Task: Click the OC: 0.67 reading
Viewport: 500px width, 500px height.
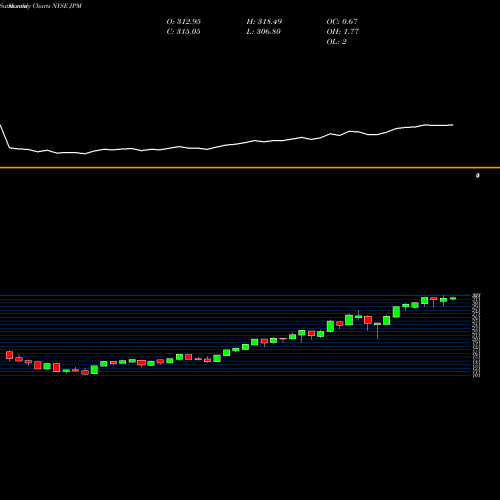Action: (x=342, y=21)
